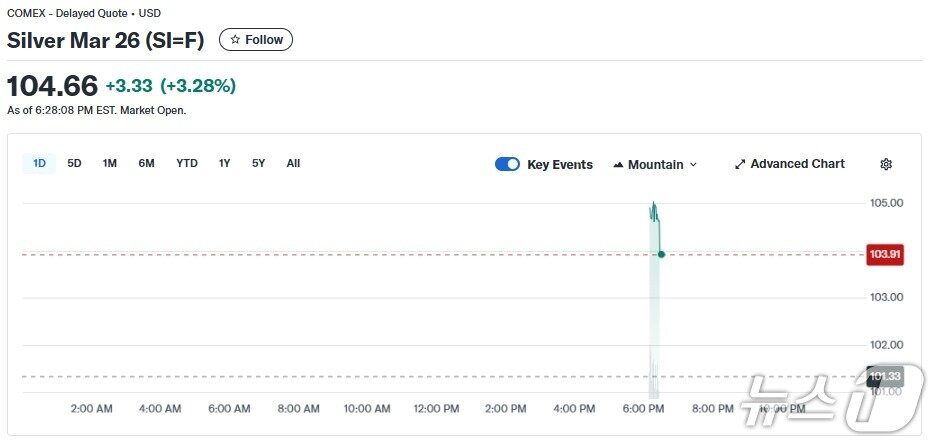Click the Silver Mar 26 (SI=F) heading
The height and width of the screenshot is (446, 938).
[x=105, y=40]
